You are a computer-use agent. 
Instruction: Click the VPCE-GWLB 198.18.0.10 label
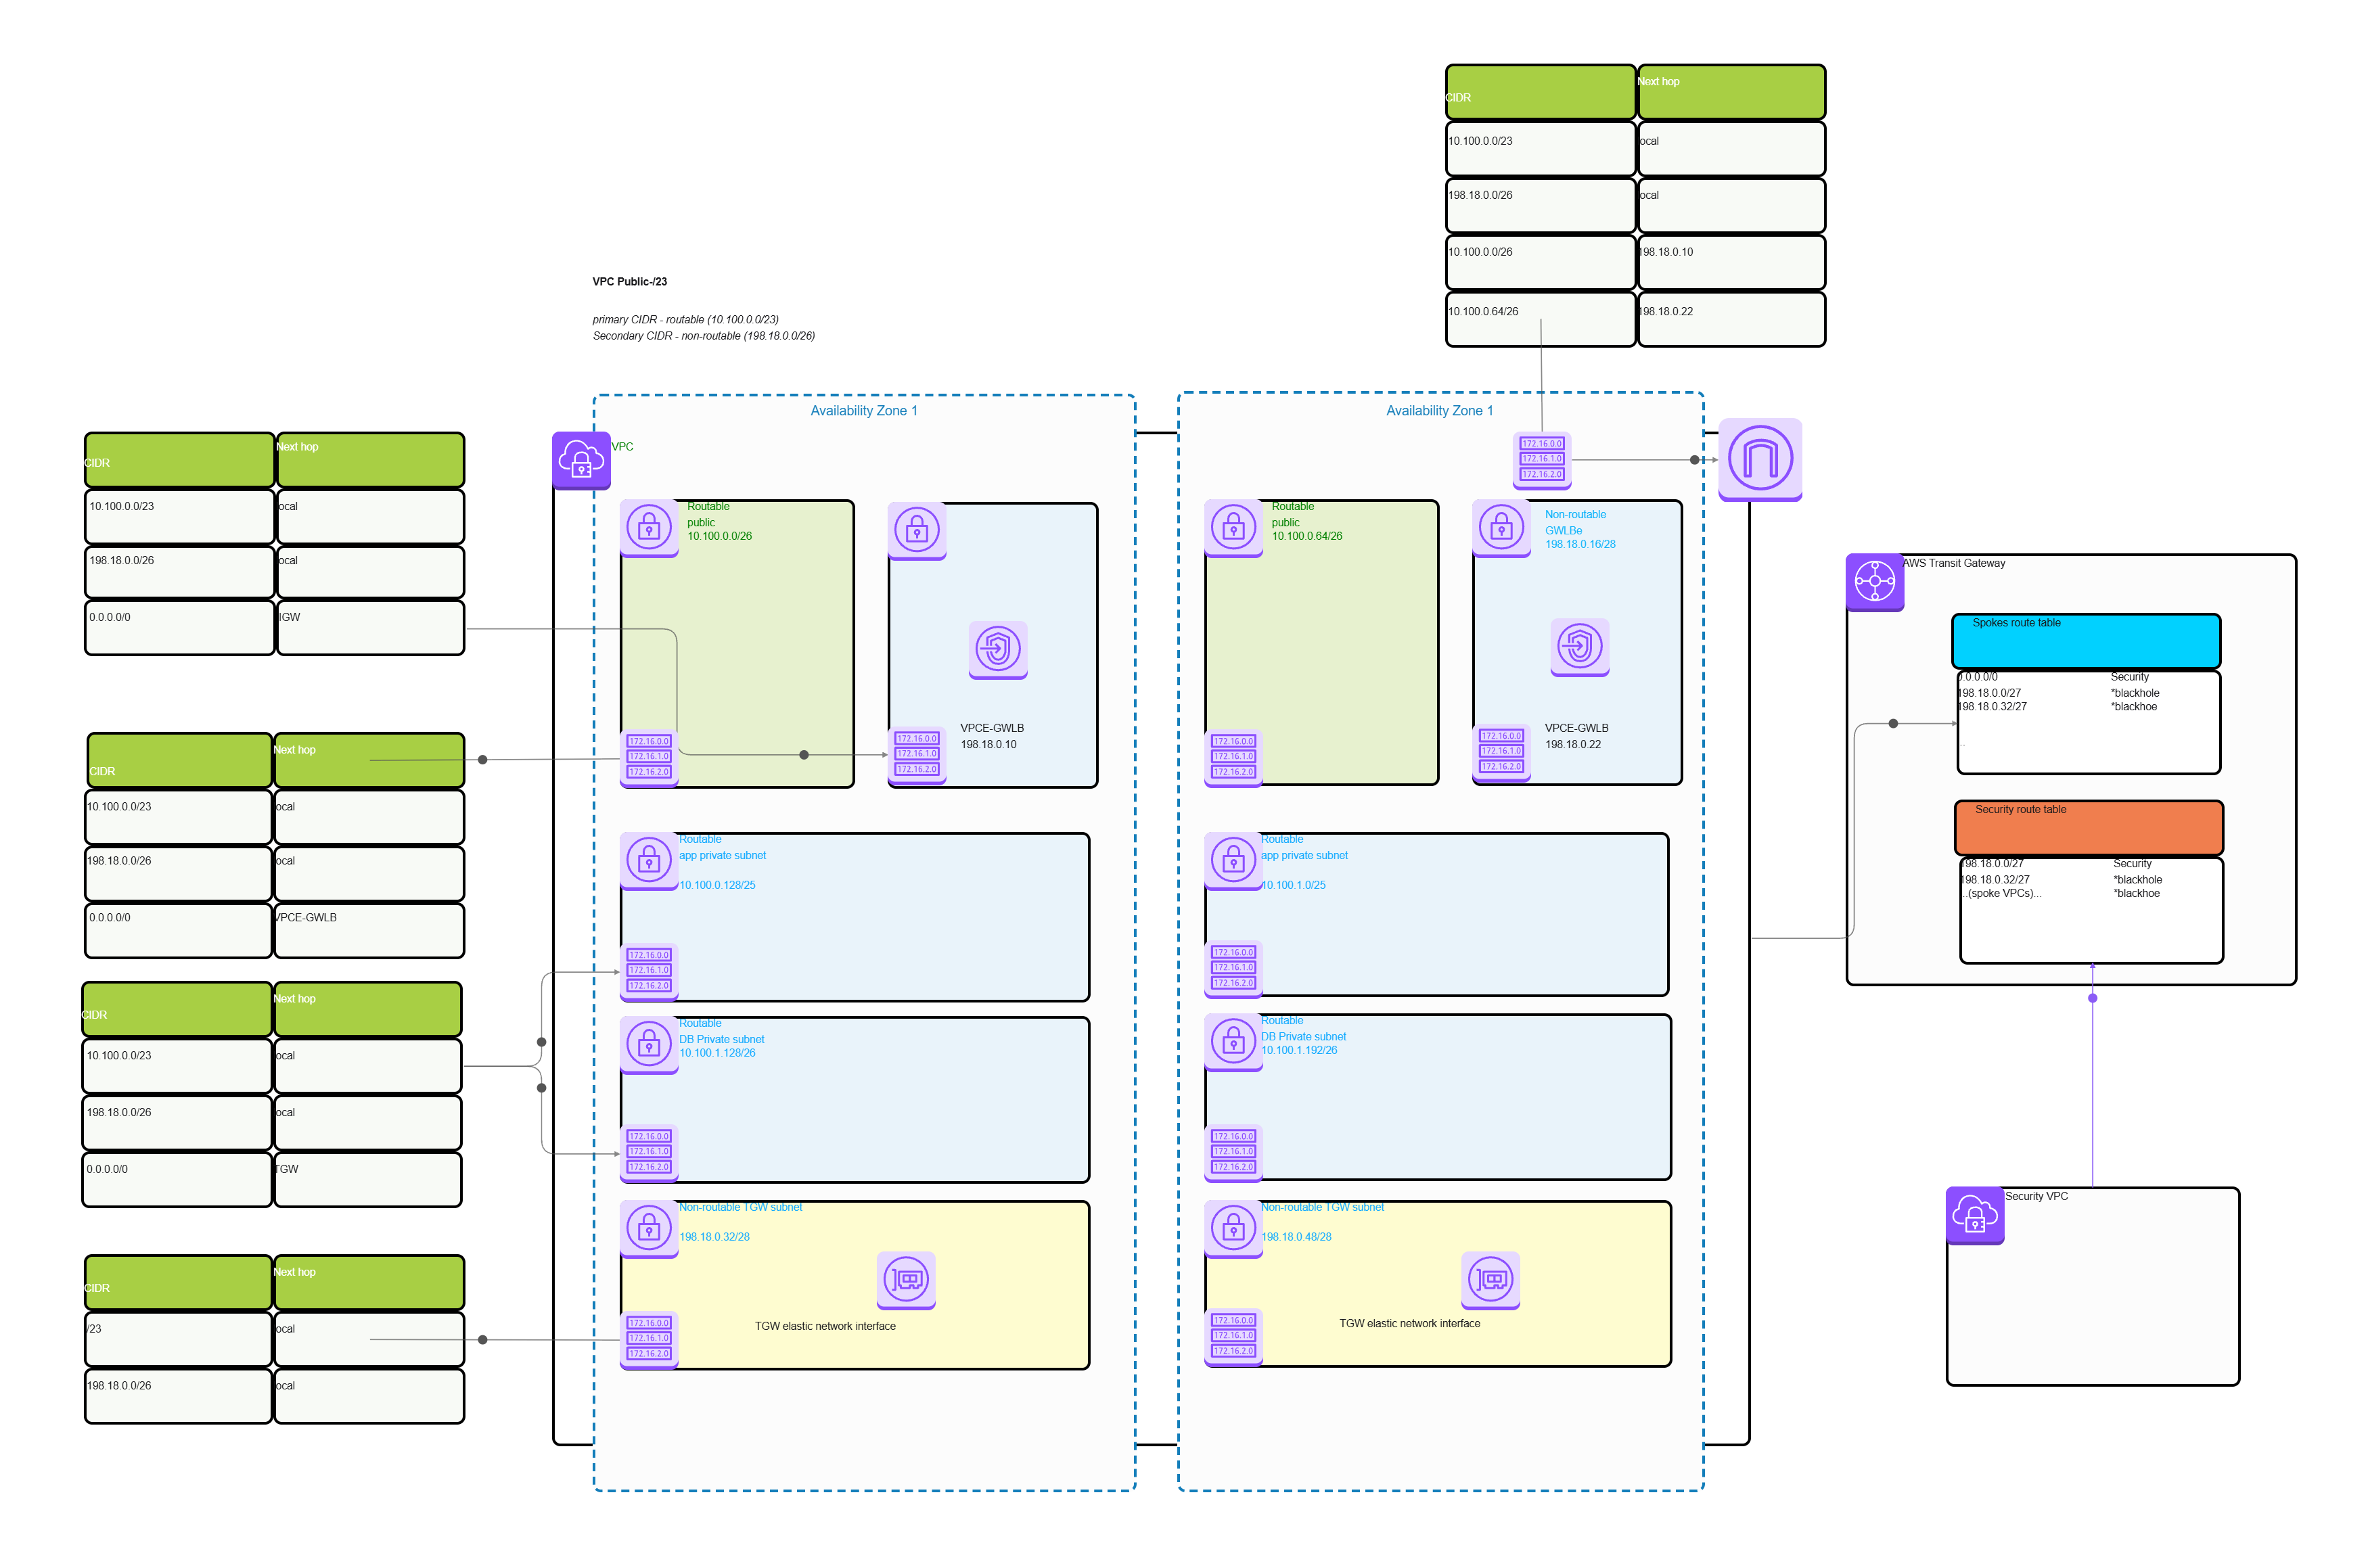[x=991, y=736]
